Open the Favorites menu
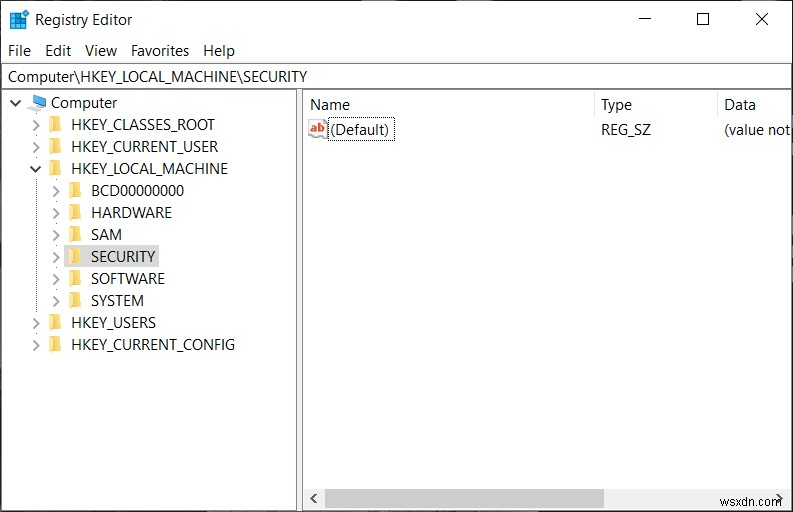793x512 pixels. 160,51
